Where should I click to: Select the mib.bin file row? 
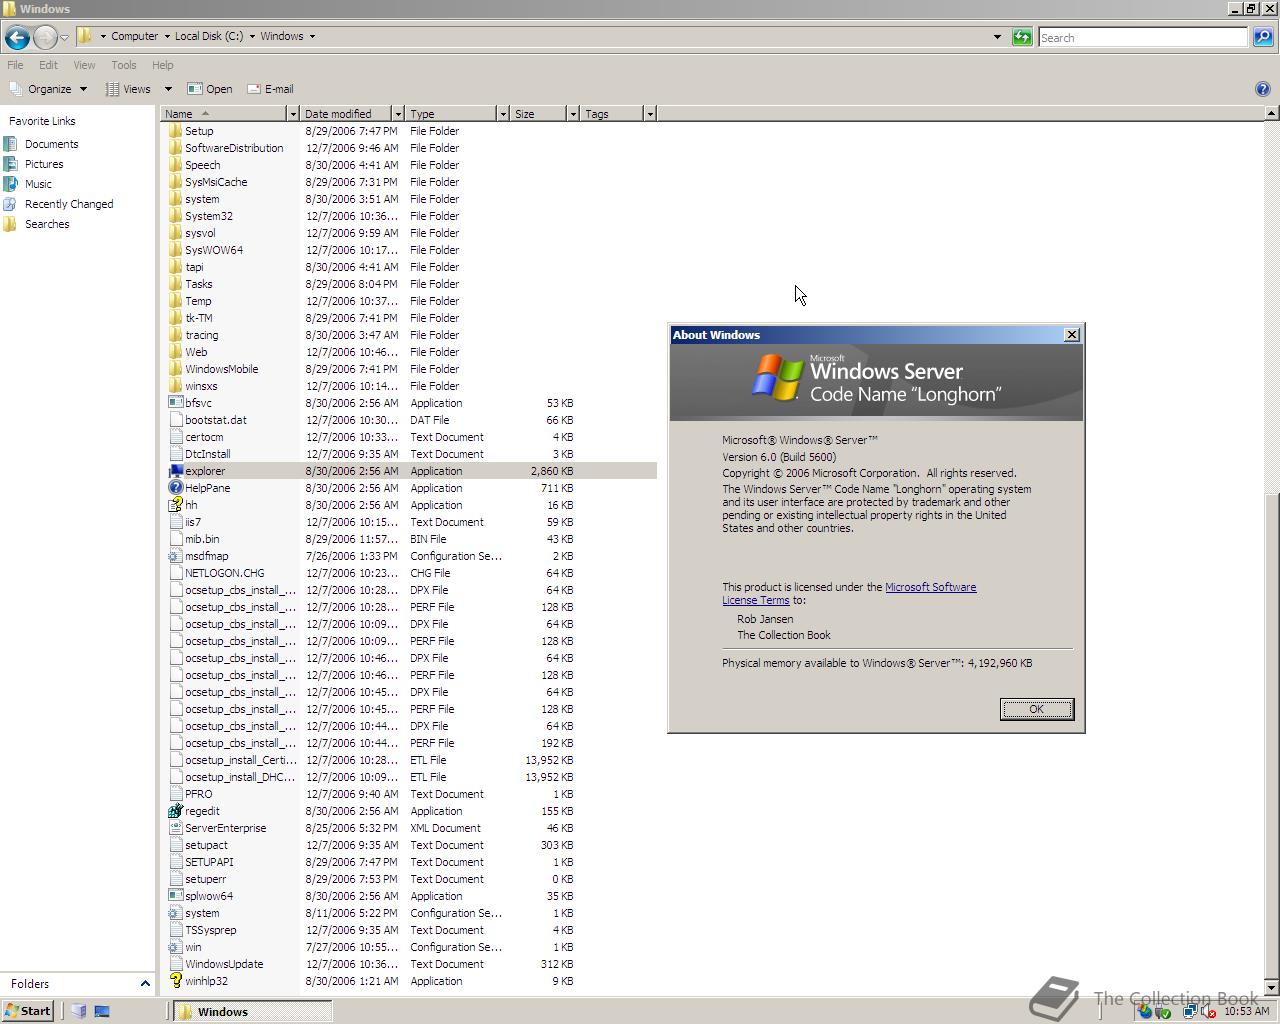(x=411, y=539)
